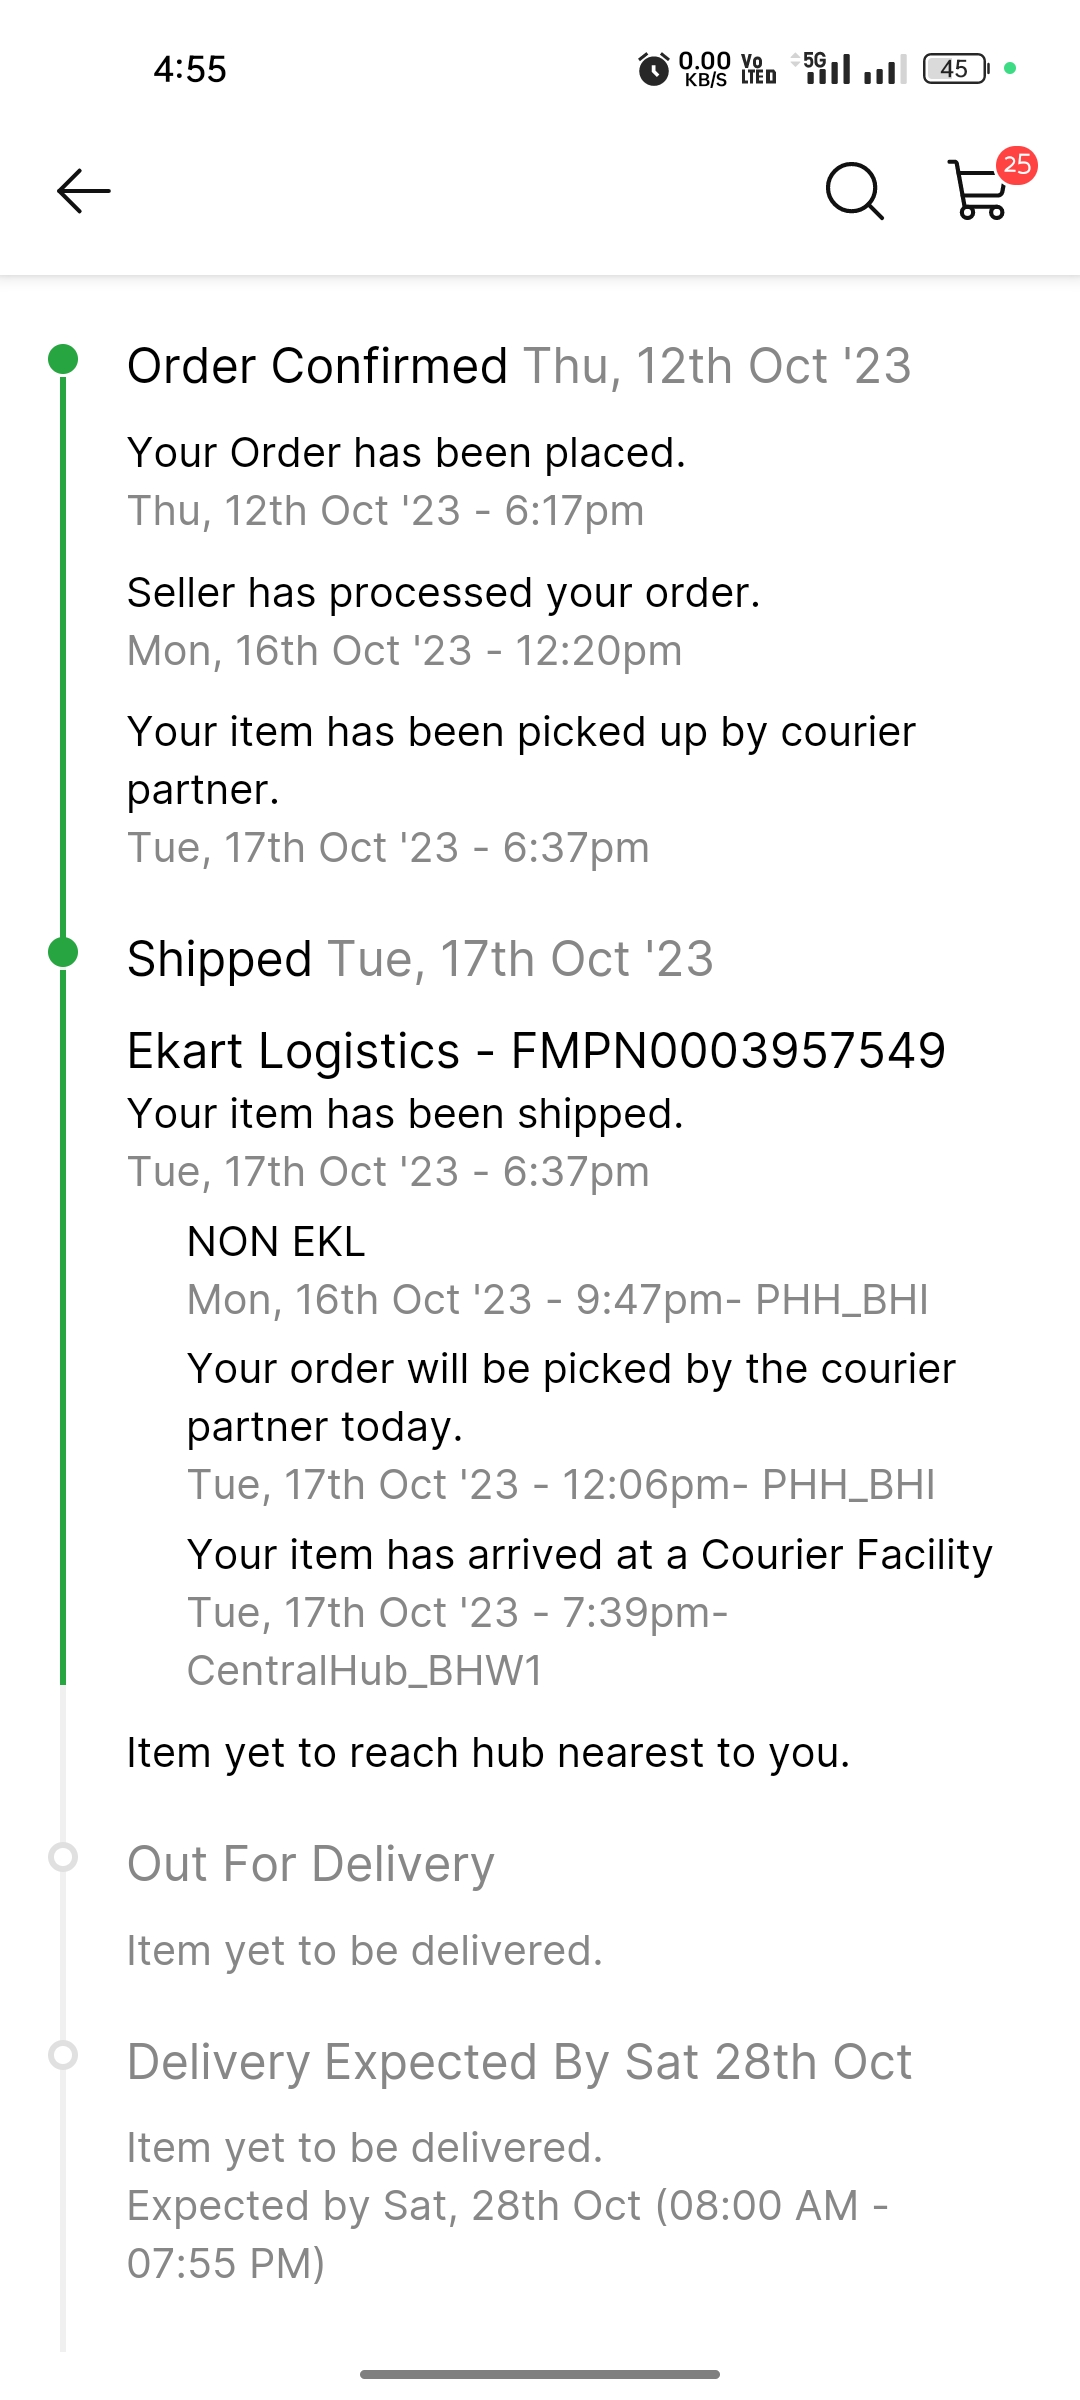Tap the back arrow icon
This screenshot has height=2400, width=1080.
click(84, 191)
